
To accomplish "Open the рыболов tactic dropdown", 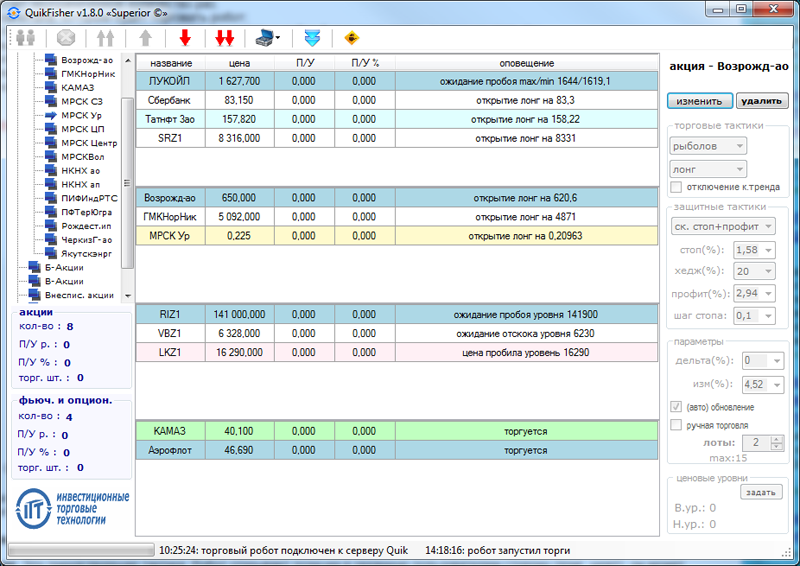I will coord(708,146).
